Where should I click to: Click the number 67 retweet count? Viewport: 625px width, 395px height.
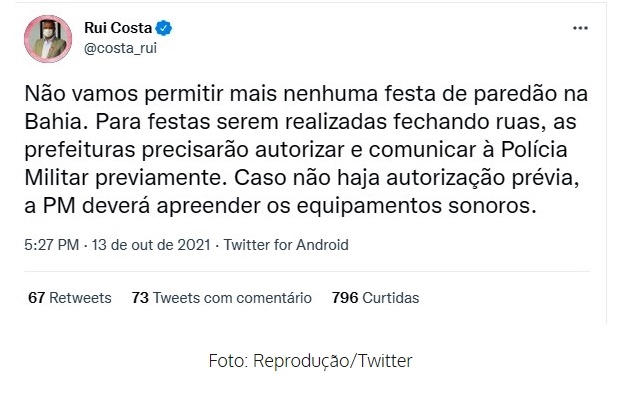click(x=36, y=298)
